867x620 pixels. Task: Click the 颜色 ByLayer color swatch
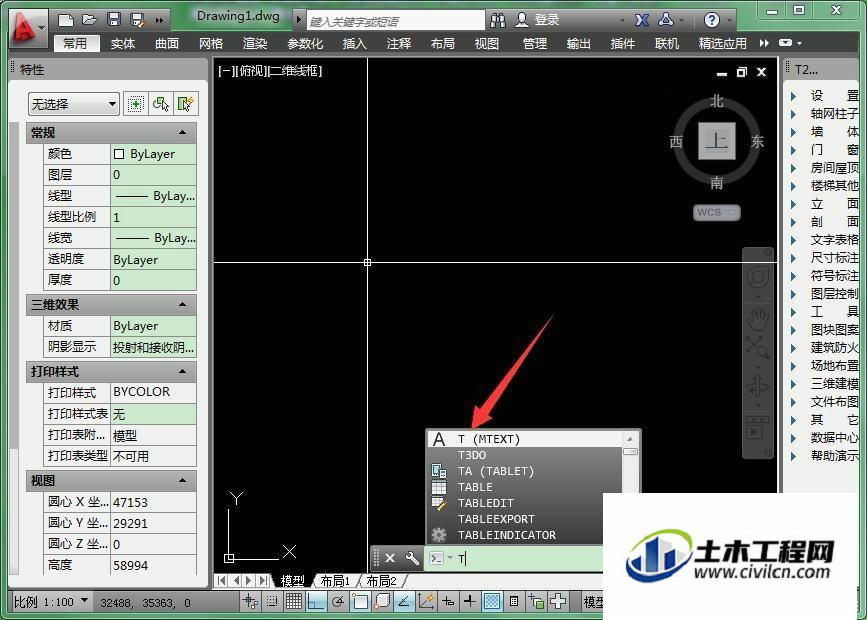coord(118,154)
